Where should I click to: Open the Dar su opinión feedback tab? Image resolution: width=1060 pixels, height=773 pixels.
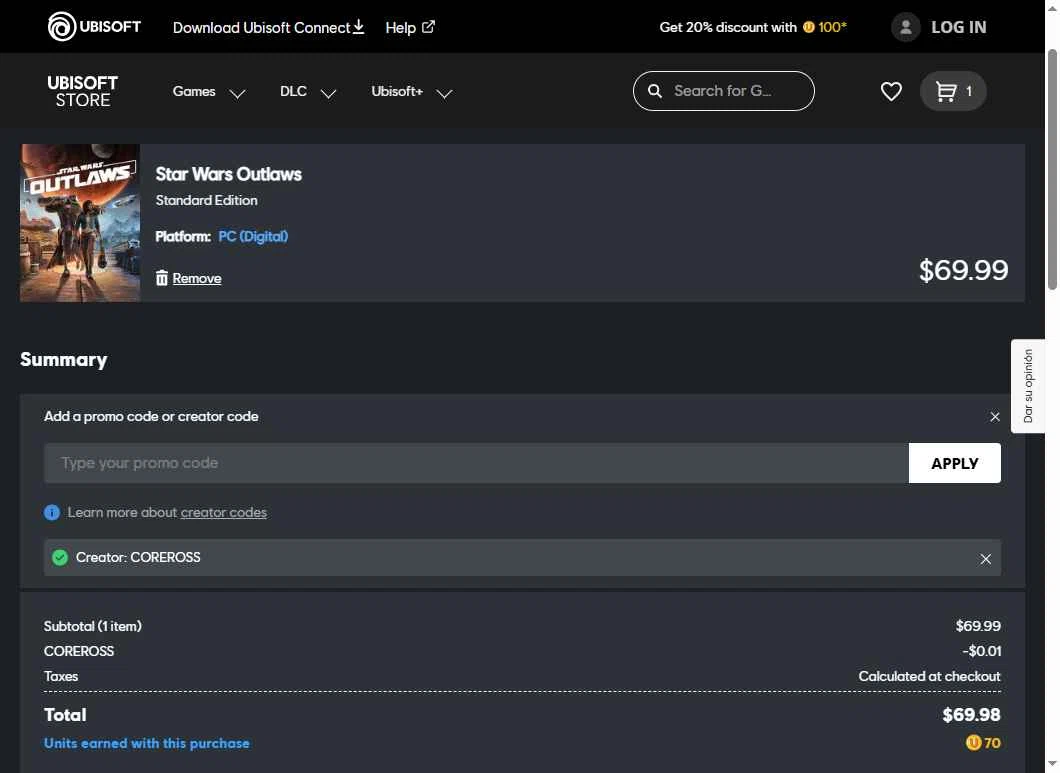coord(1028,386)
